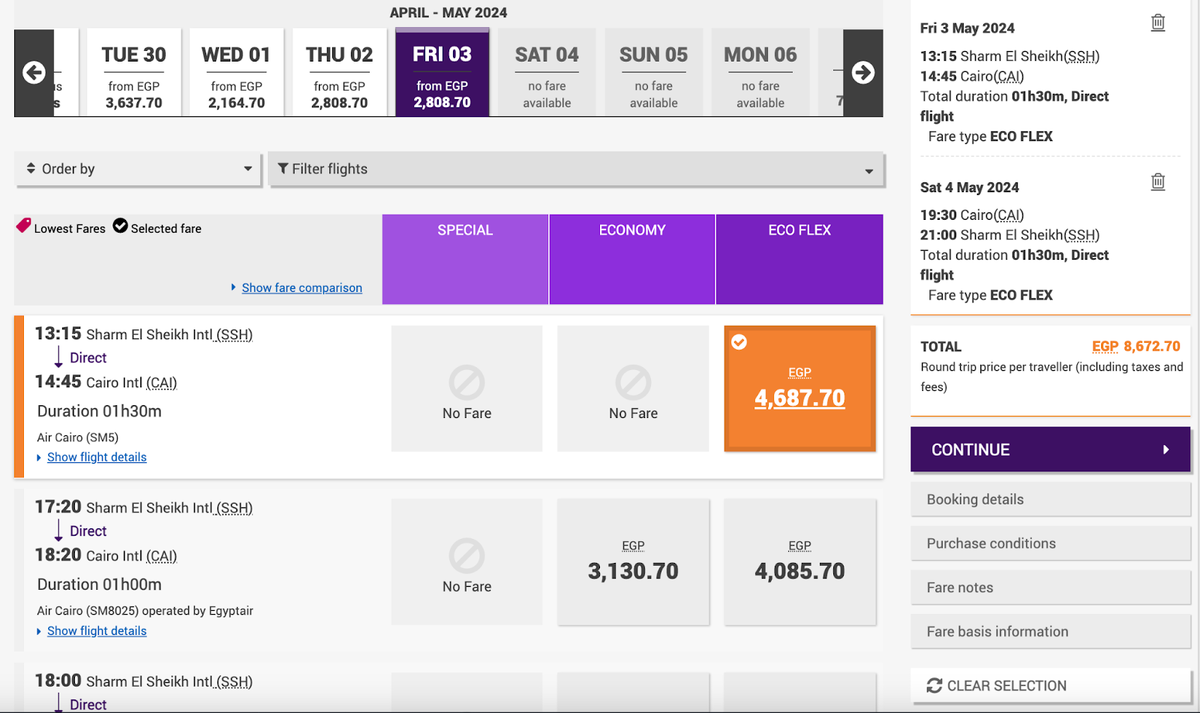Expand Show flight details for SM8025 flight
Screen dimensions: 1200x713
[96, 631]
